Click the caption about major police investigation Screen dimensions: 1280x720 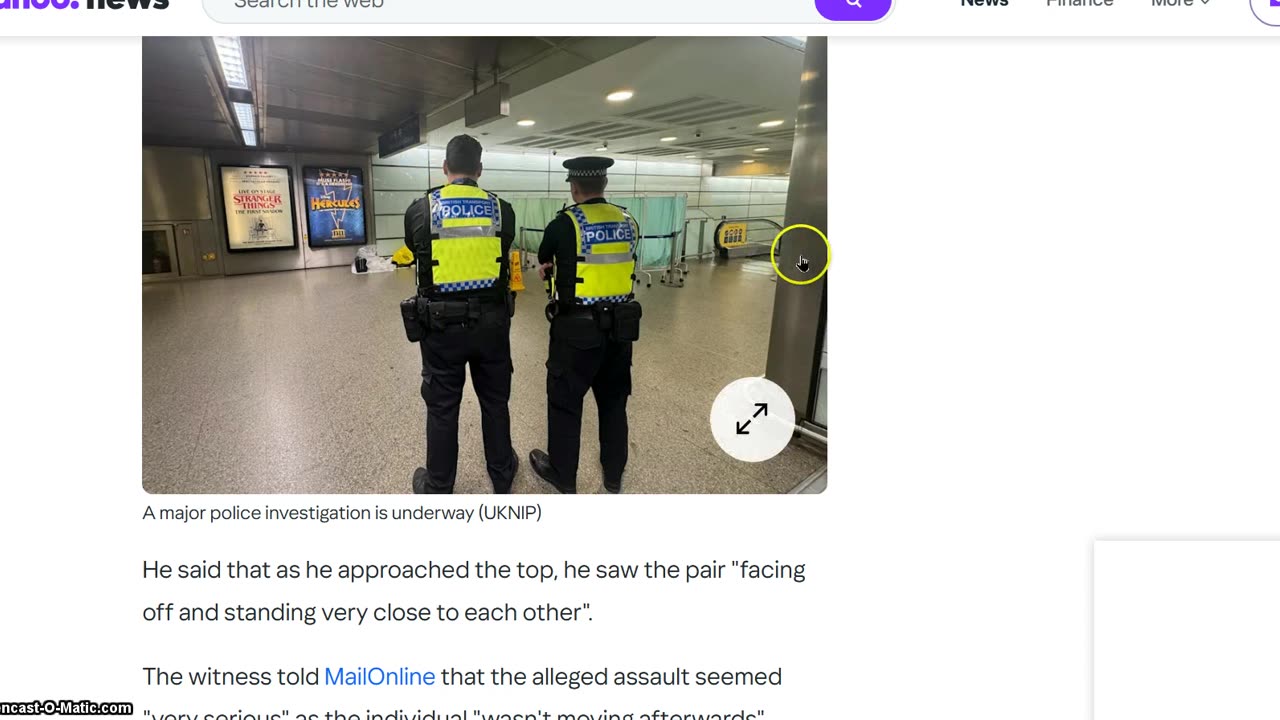(x=342, y=513)
